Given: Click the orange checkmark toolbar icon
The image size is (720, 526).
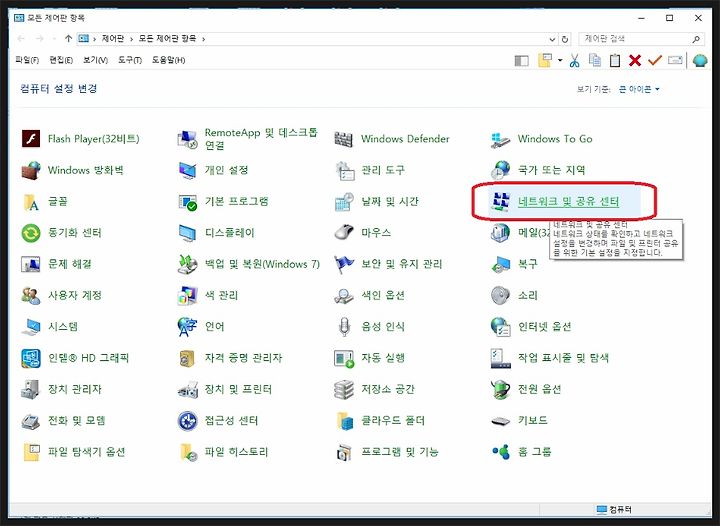Looking at the screenshot, I should pos(655,61).
